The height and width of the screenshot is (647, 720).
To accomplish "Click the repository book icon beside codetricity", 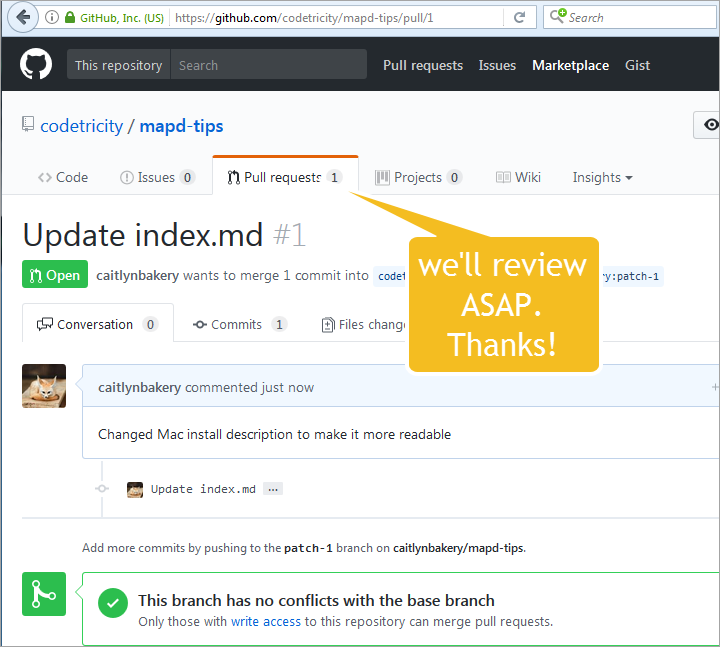I will [28, 124].
